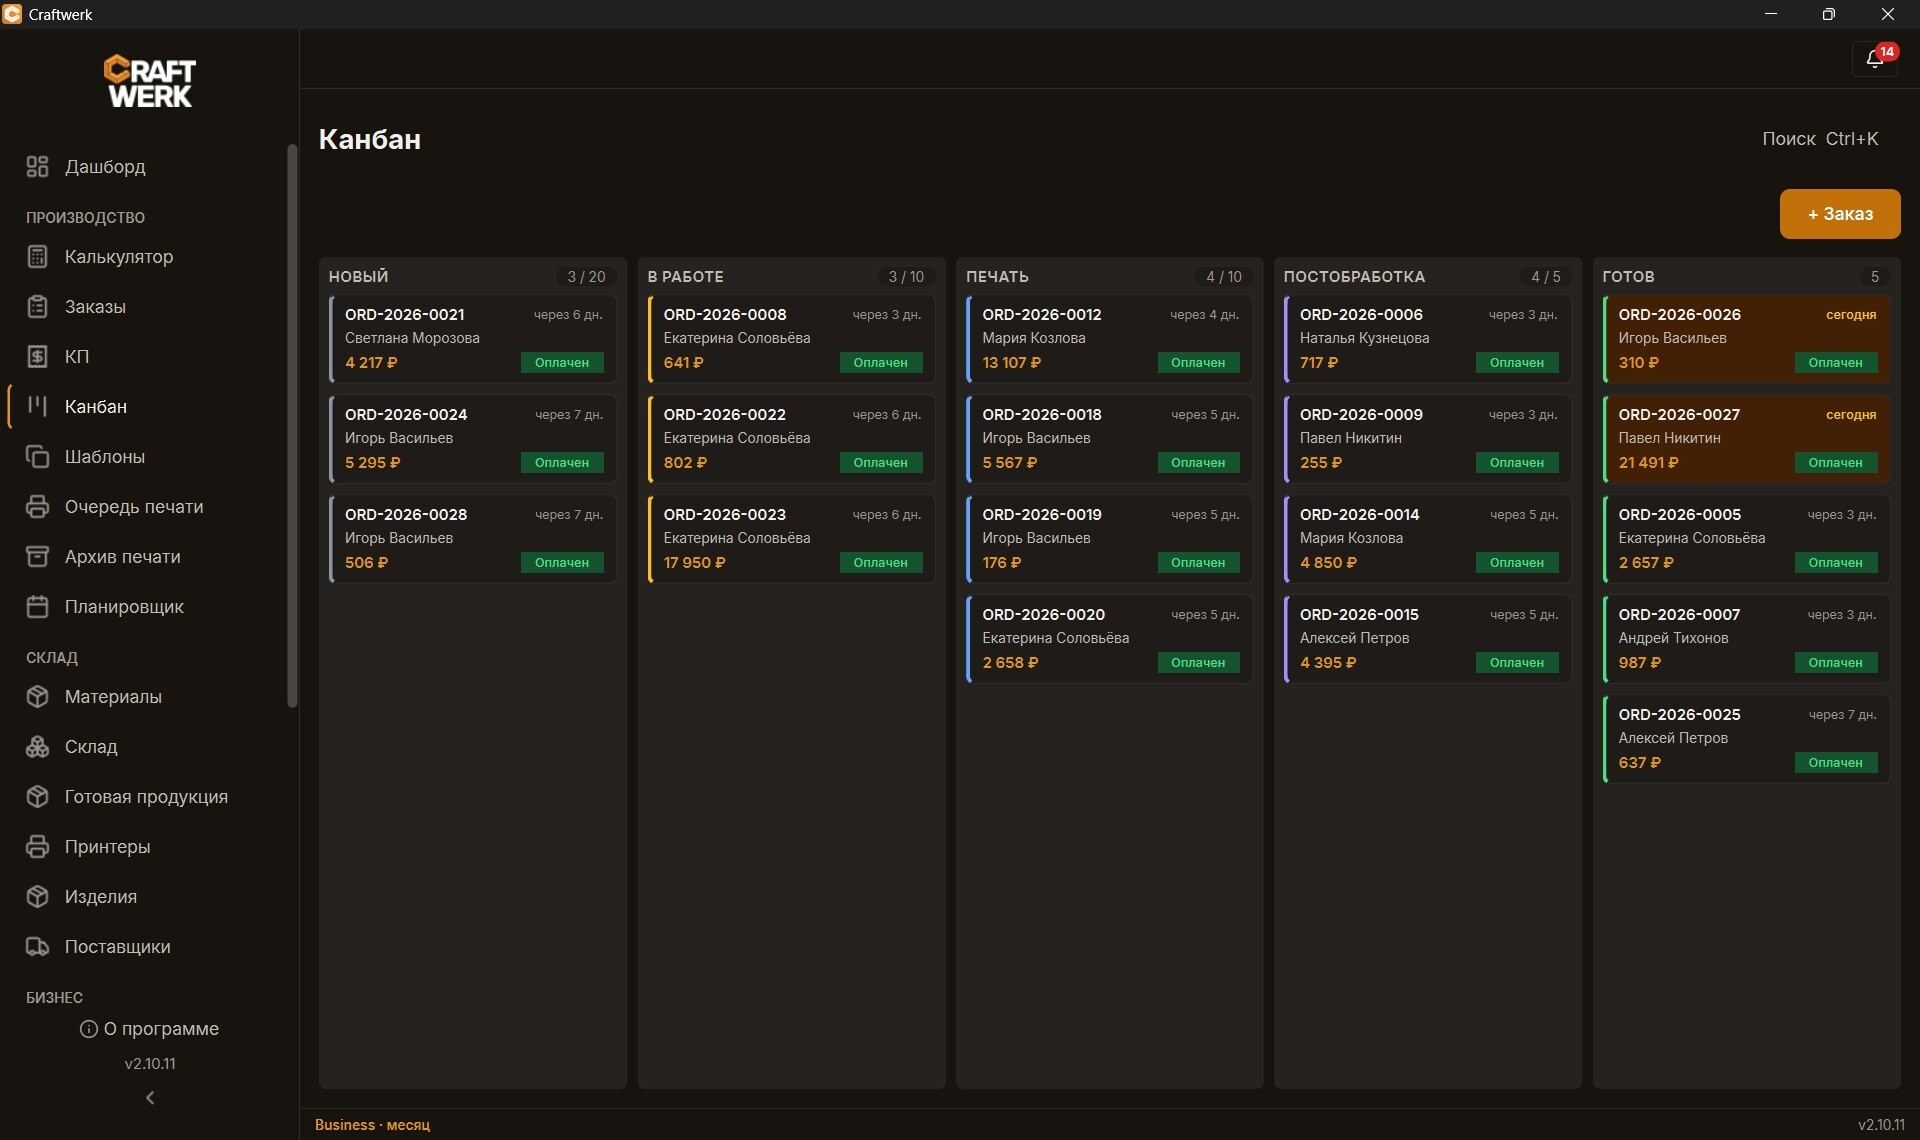Open order card ORD-2026-0021
The width and height of the screenshot is (1920, 1140).
pyautogui.click(x=473, y=339)
